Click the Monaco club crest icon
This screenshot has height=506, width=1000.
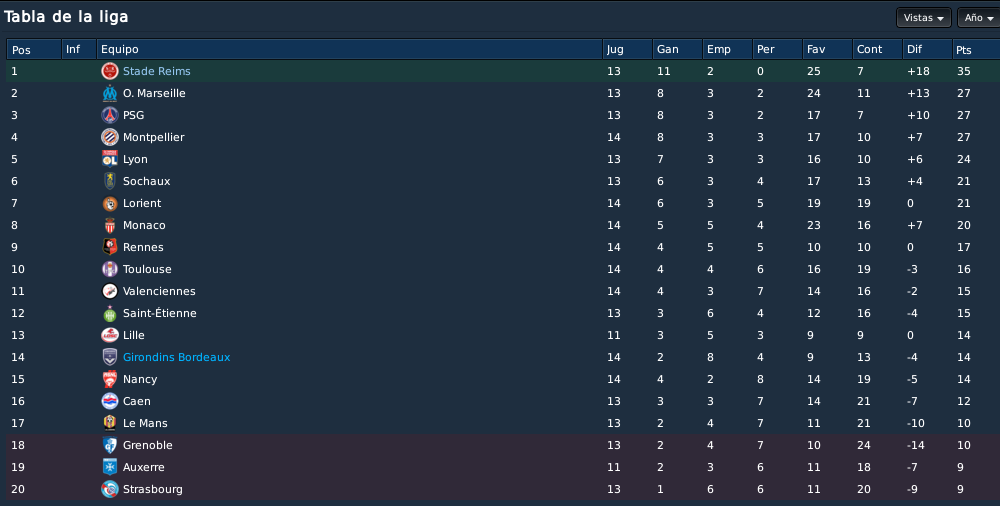click(110, 225)
